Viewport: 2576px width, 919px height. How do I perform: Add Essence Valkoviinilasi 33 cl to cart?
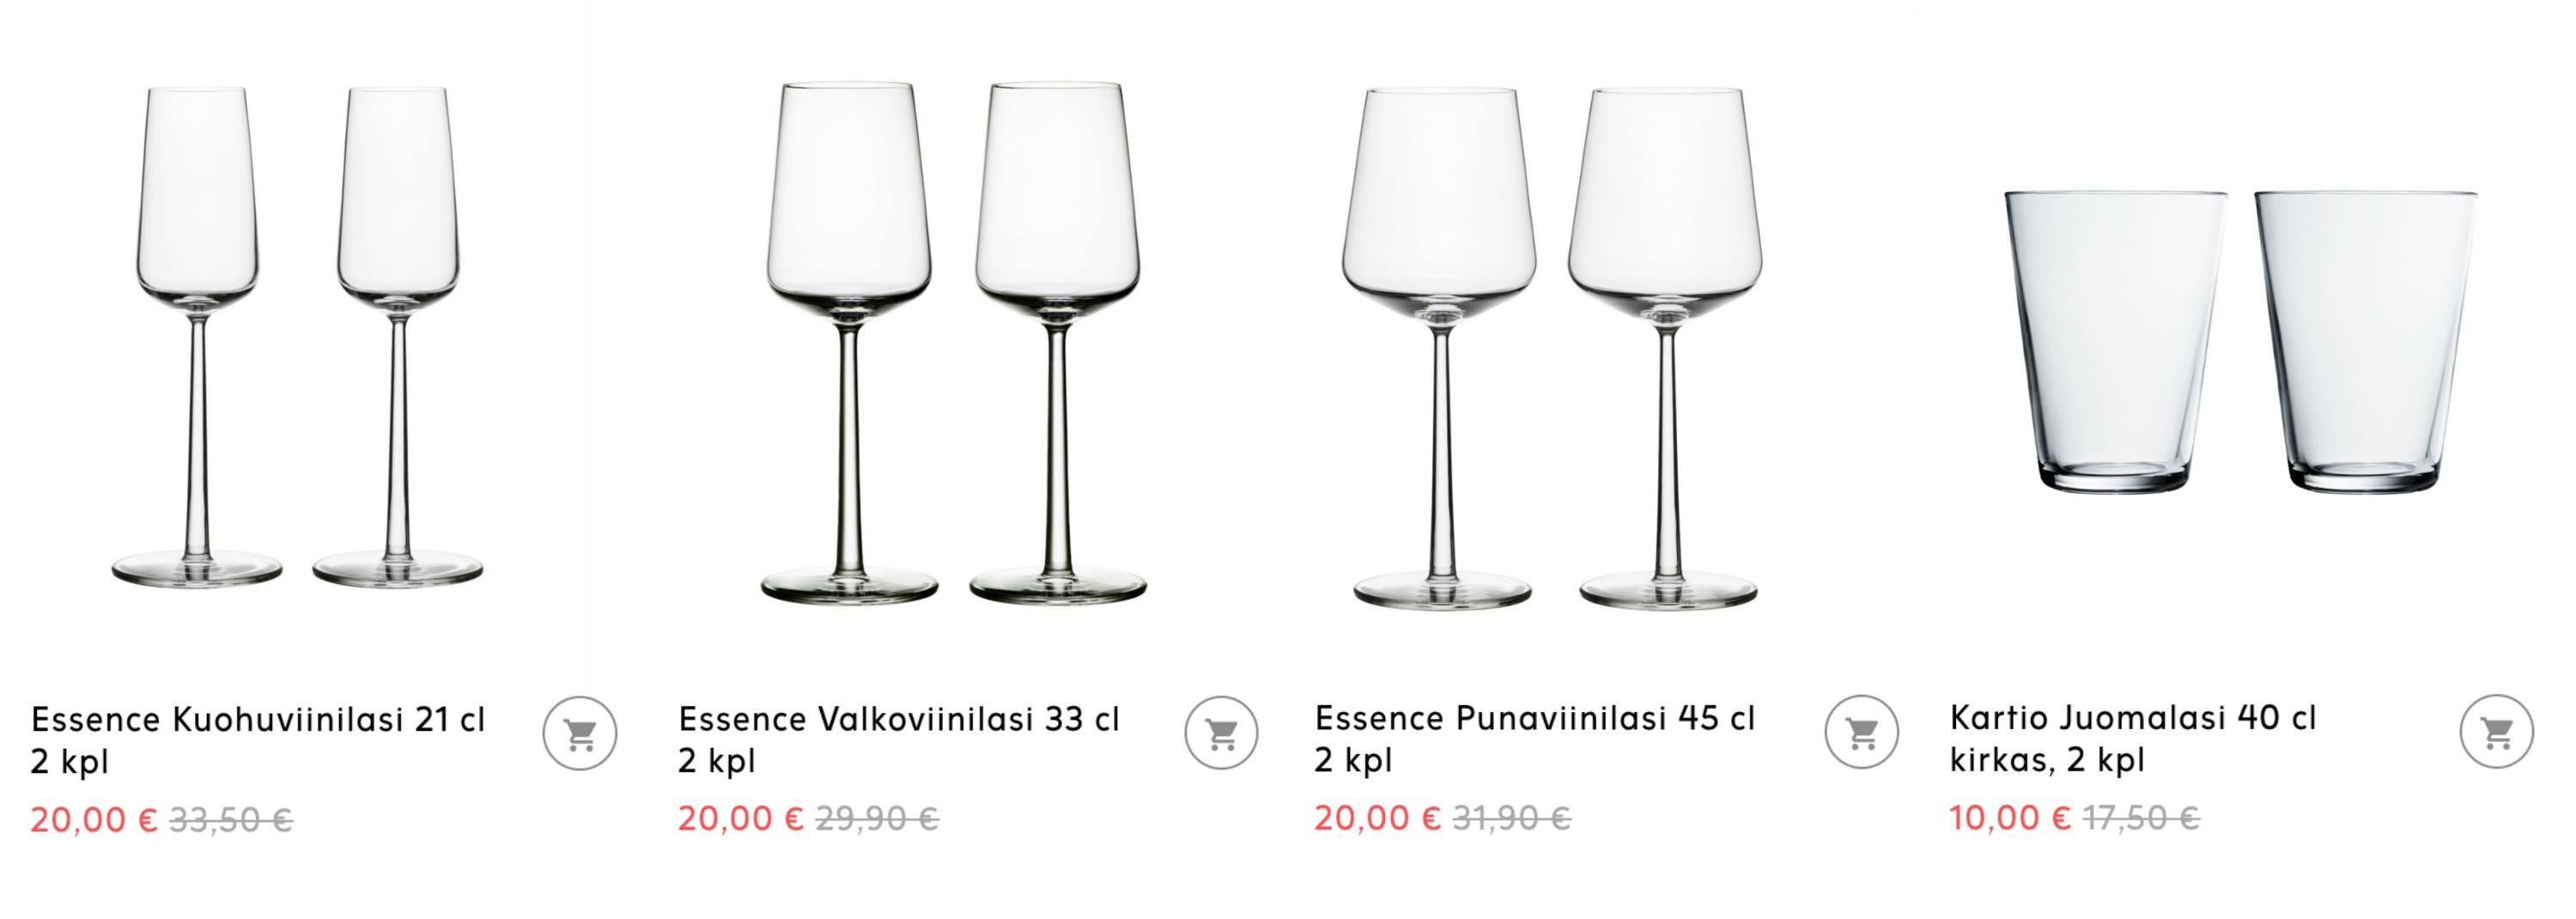click(x=1221, y=733)
